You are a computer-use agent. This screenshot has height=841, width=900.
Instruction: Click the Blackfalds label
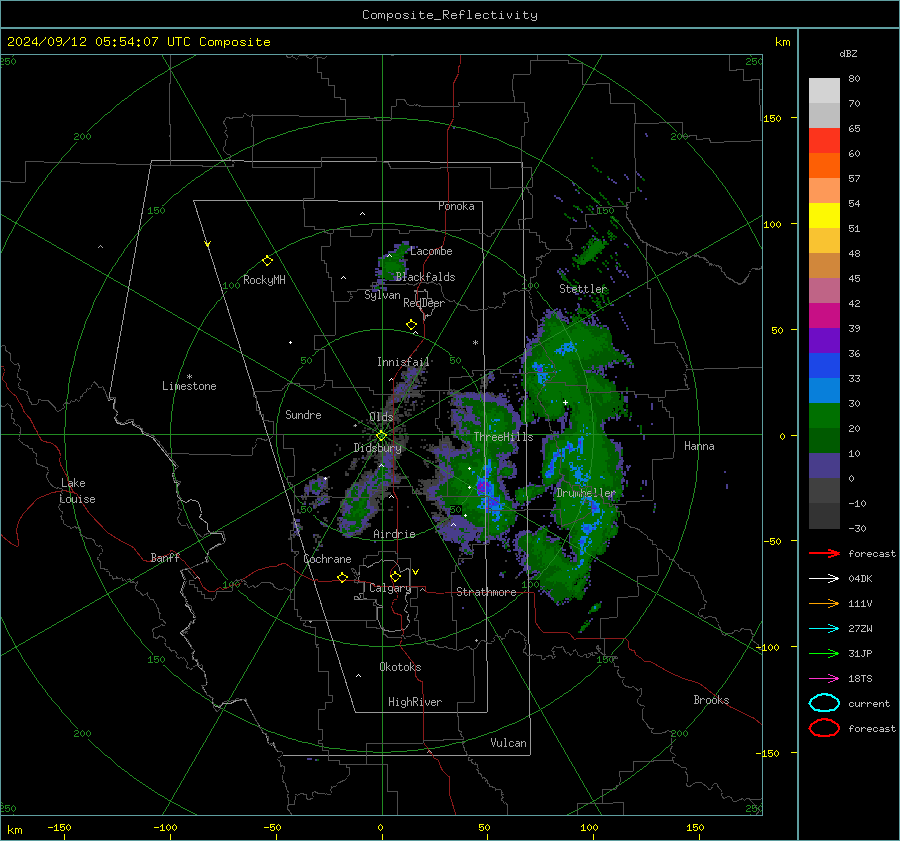point(425,277)
